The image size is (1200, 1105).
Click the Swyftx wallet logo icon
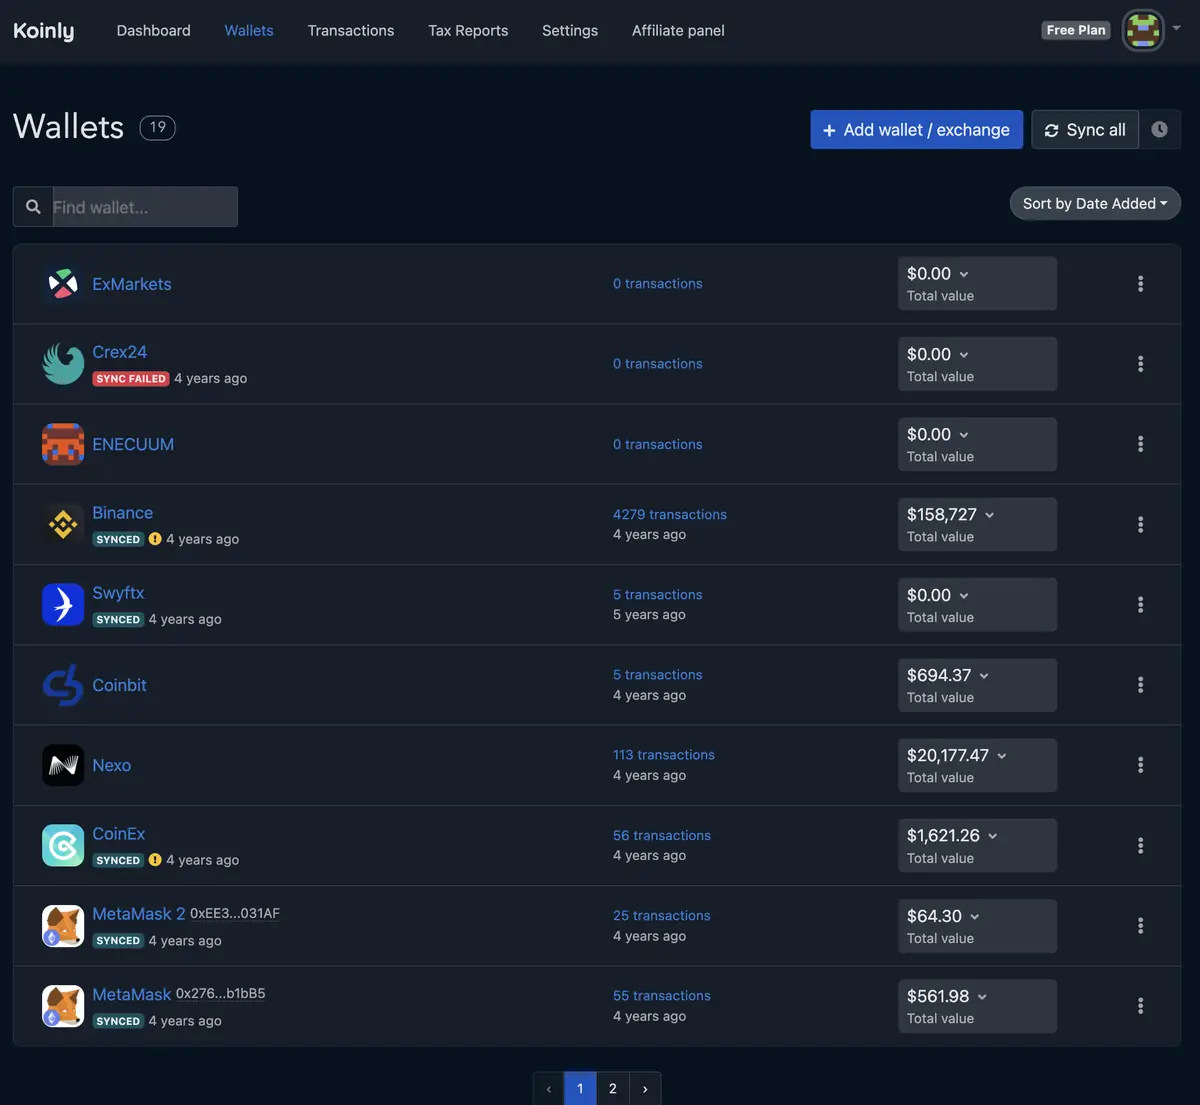[63, 605]
